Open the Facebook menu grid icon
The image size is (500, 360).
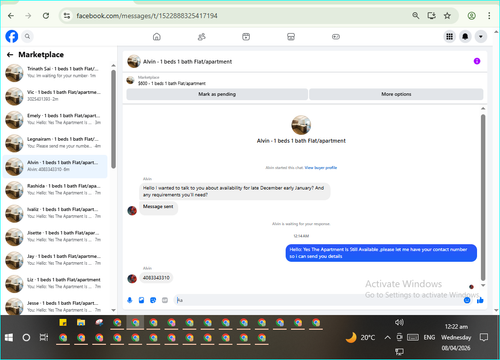pyautogui.click(x=450, y=36)
